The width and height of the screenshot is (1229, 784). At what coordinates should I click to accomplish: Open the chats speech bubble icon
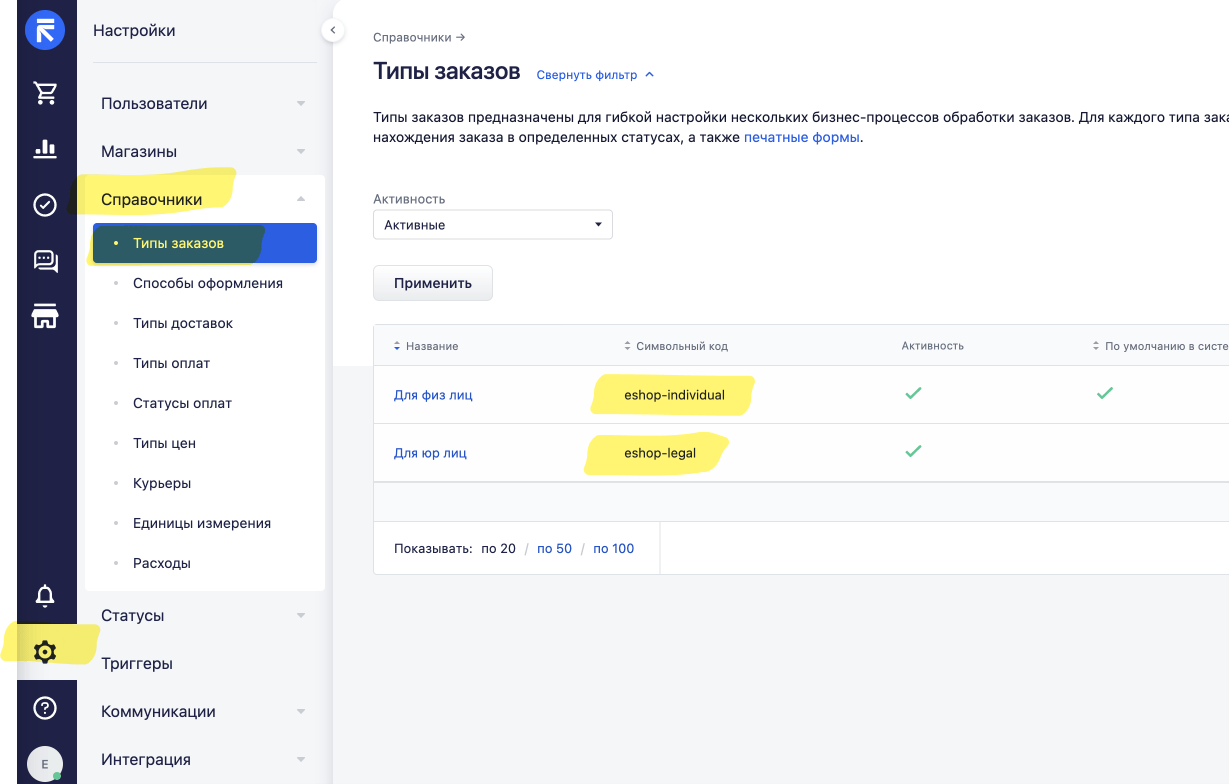tap(45, 261)
